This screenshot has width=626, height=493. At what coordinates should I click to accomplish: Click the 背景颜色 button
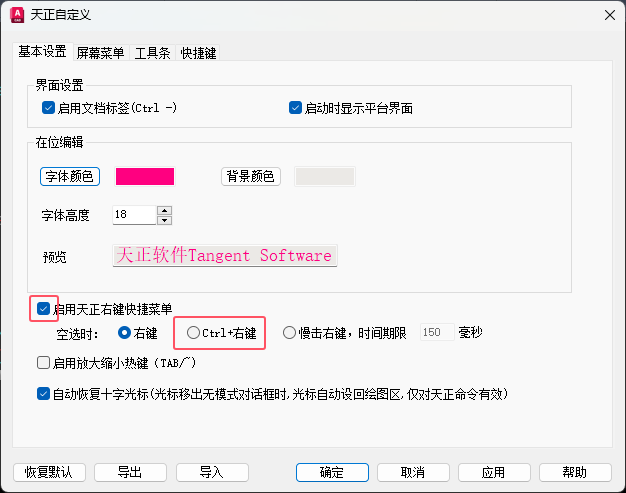(250, 177)
